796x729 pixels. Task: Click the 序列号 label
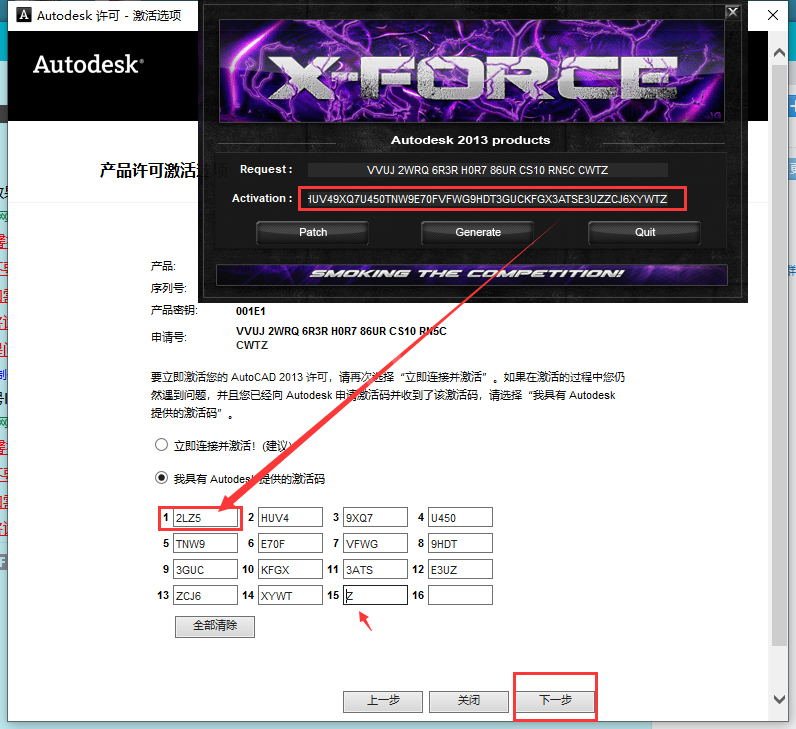pyautogui.click(x=169, y=288)
